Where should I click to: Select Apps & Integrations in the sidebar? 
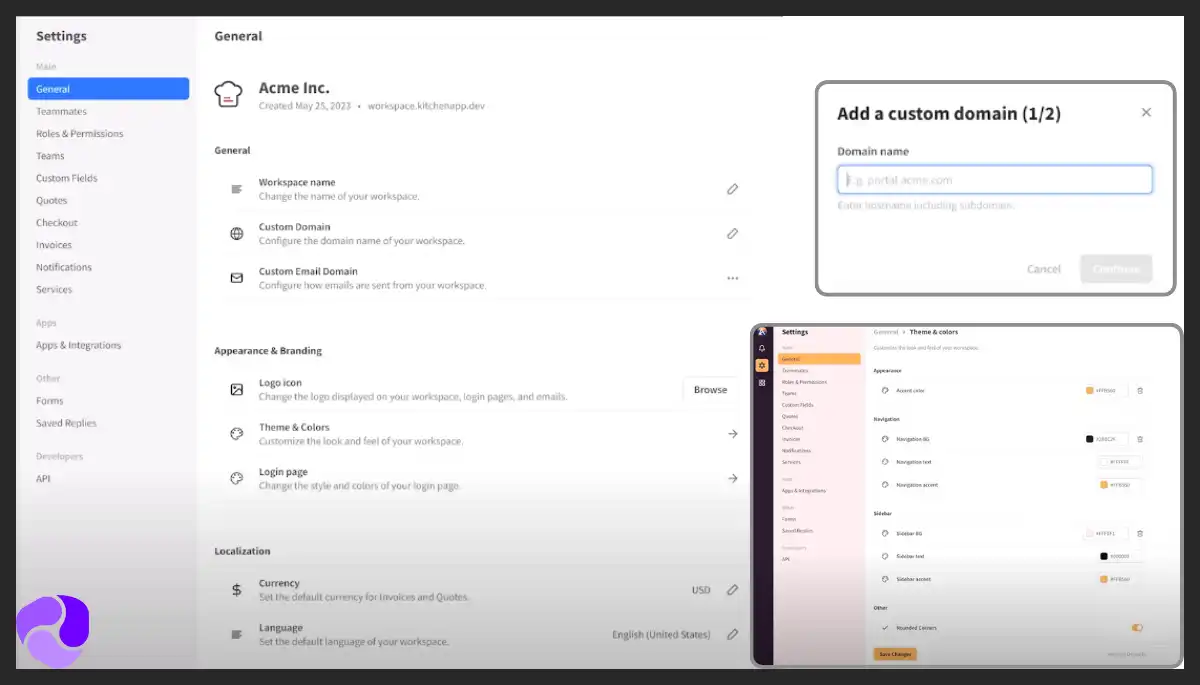[78, 345]
